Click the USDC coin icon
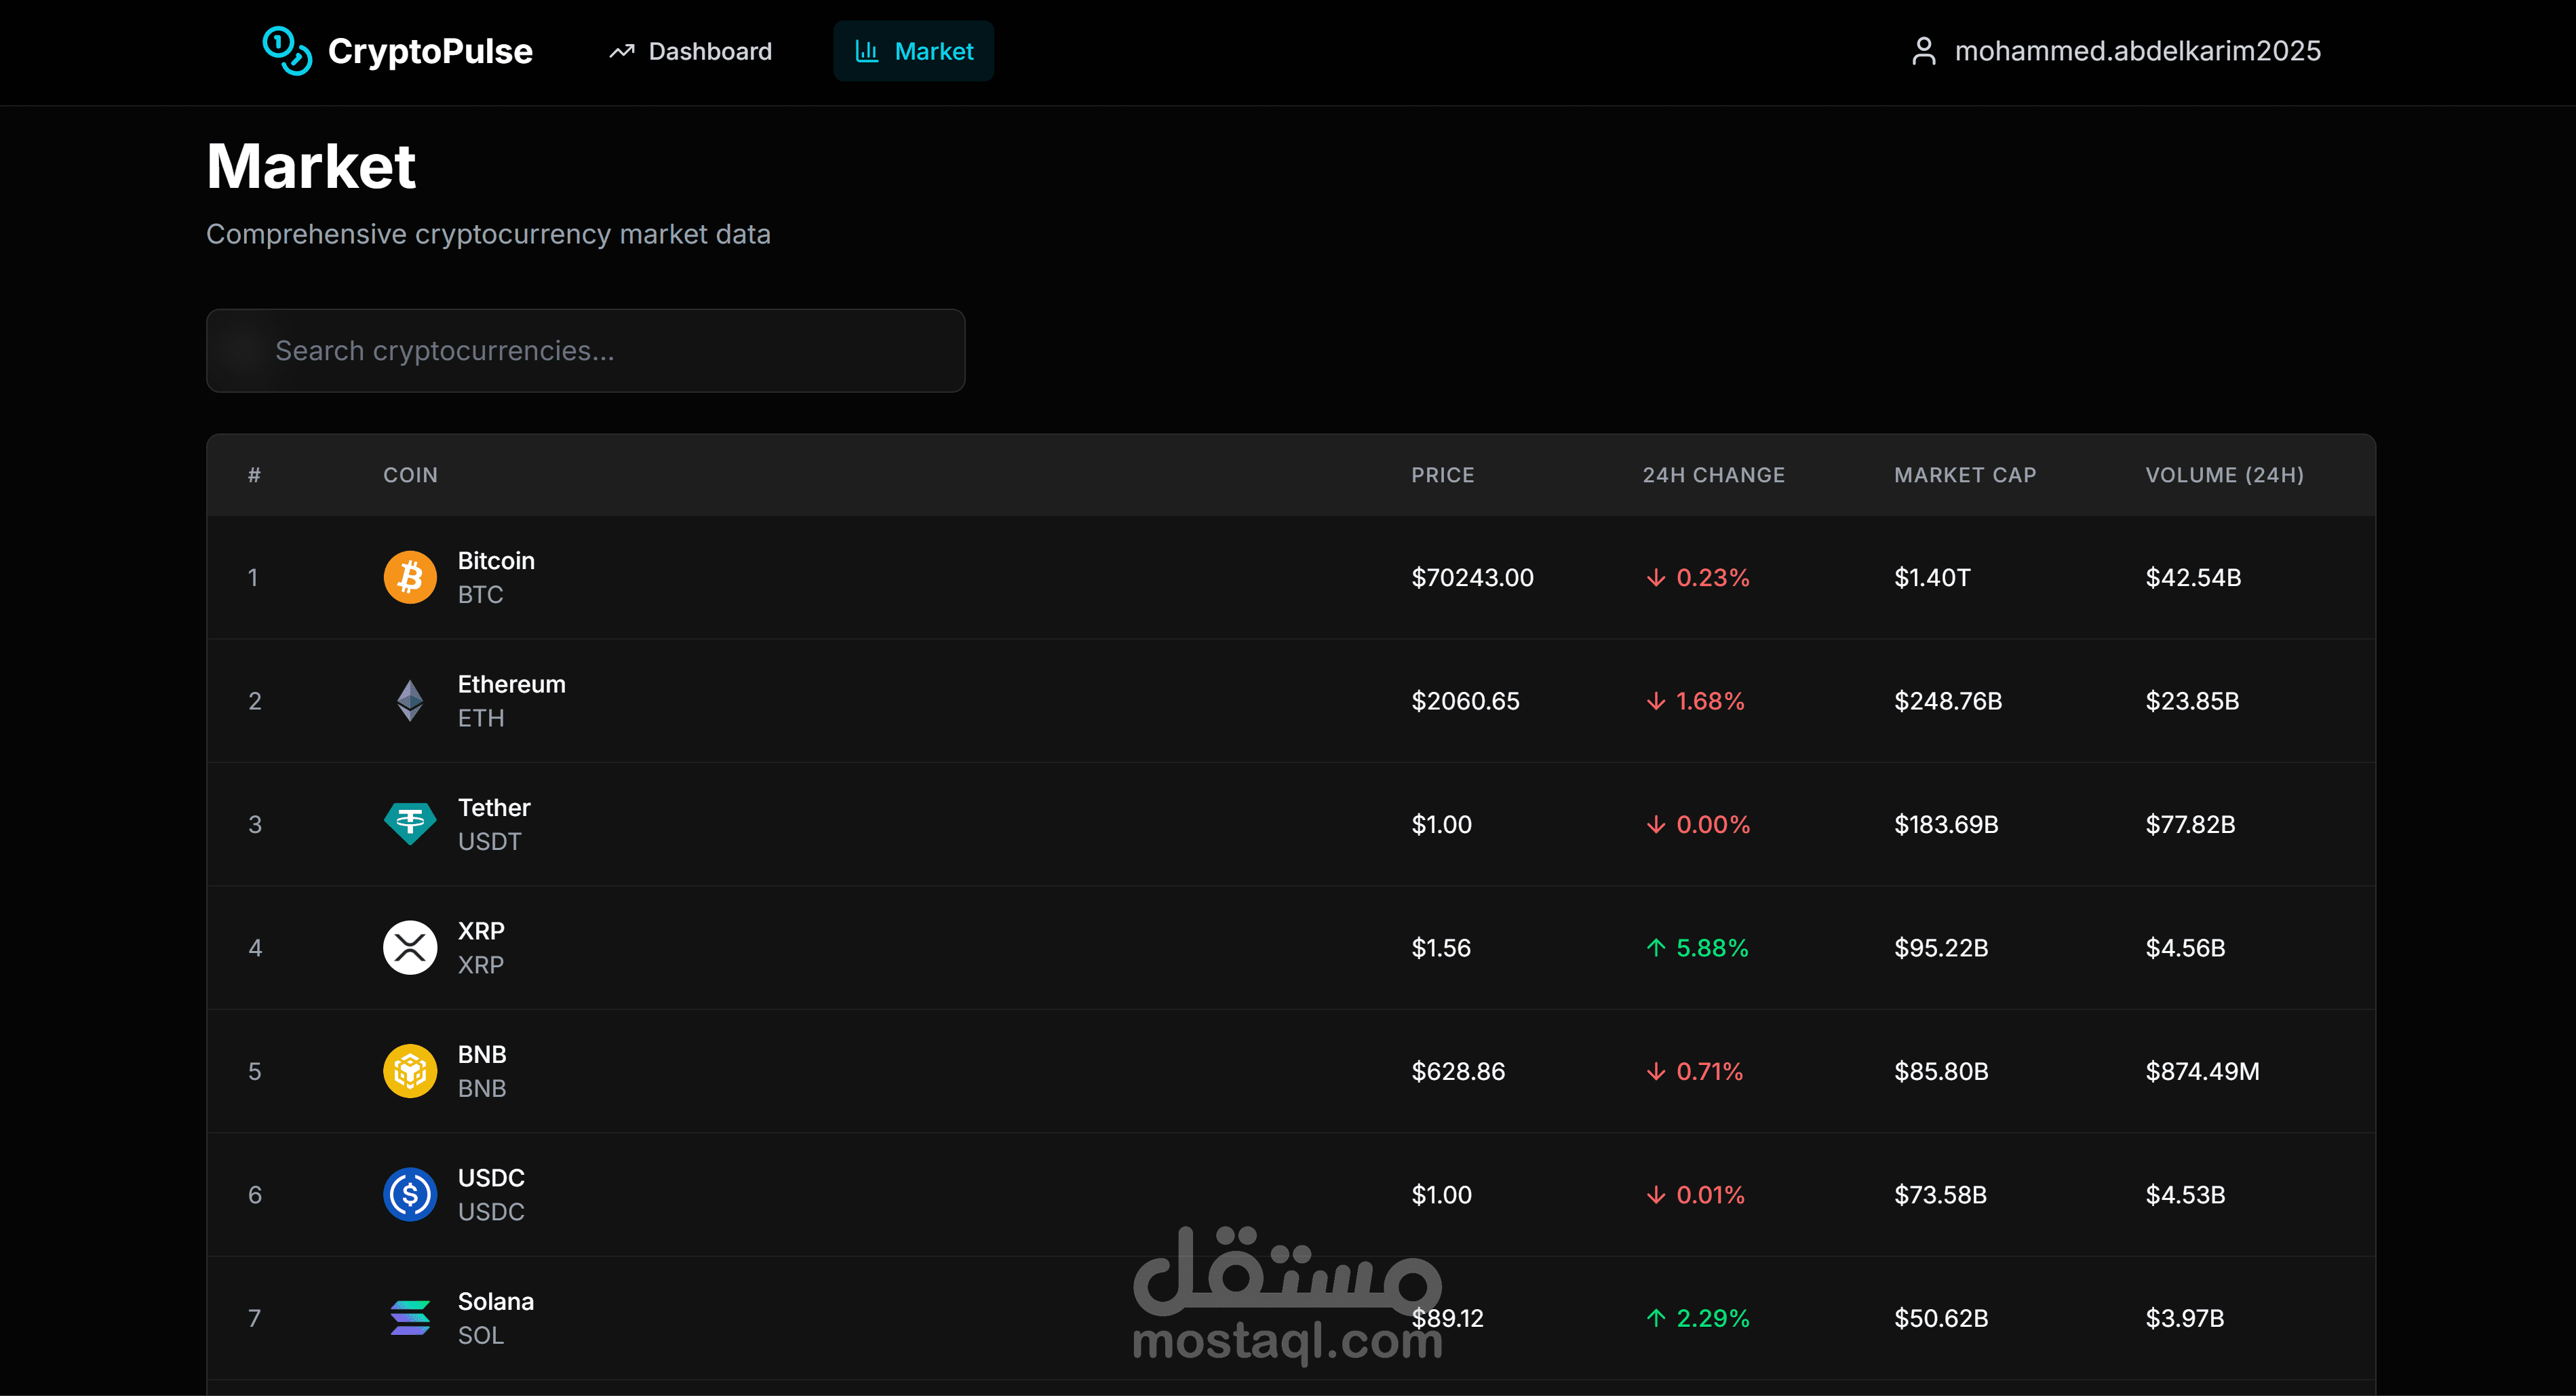 click(410, 1195)
